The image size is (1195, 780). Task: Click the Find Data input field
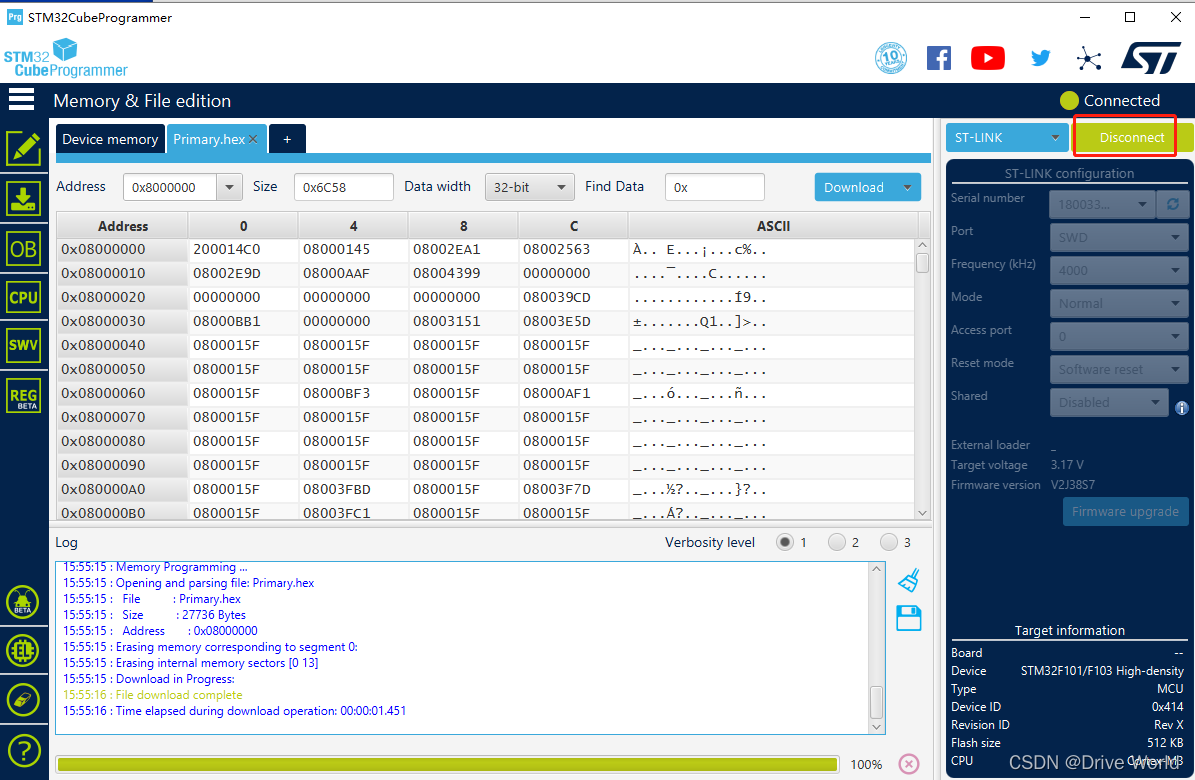click(714, 187)
